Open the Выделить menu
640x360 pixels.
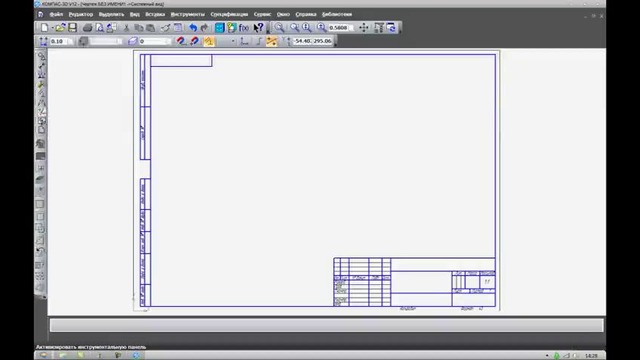pyautogui.click(x=111, y=14)
